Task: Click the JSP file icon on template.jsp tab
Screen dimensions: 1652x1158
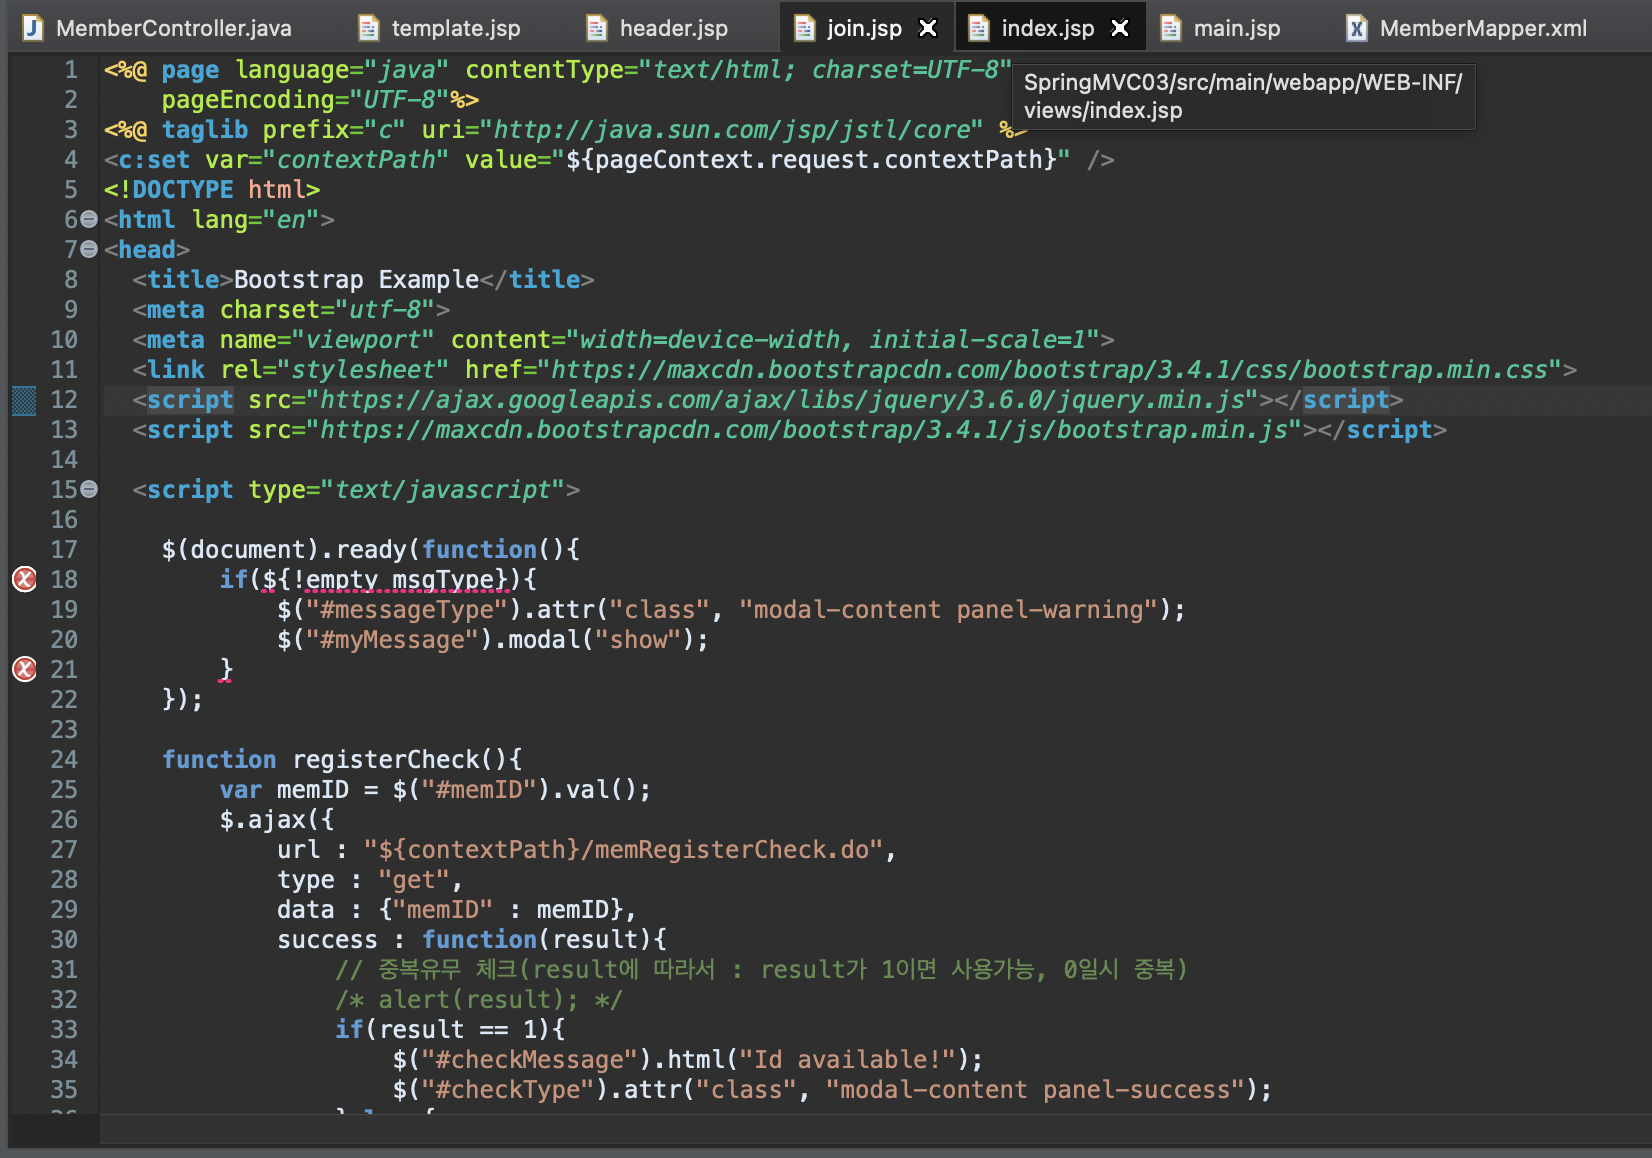Action: tap(369, 28)
